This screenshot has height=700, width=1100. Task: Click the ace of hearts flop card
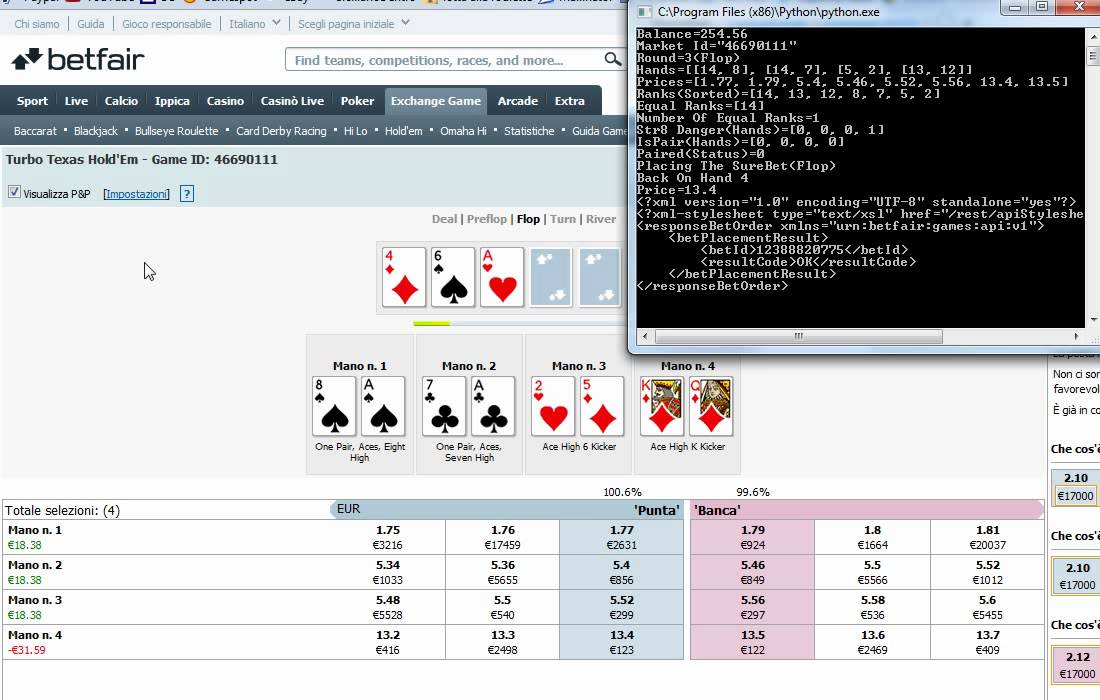[x=502, y=277]
